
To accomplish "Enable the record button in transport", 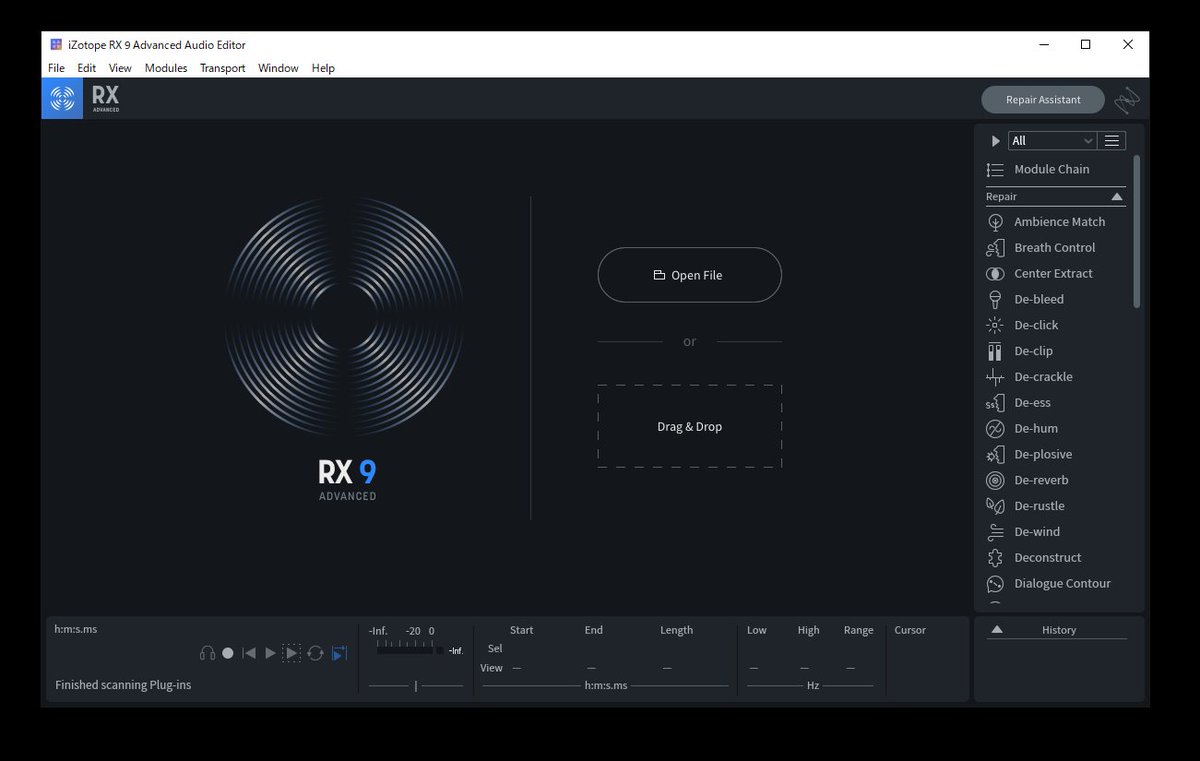I will [x=228, y=652].
